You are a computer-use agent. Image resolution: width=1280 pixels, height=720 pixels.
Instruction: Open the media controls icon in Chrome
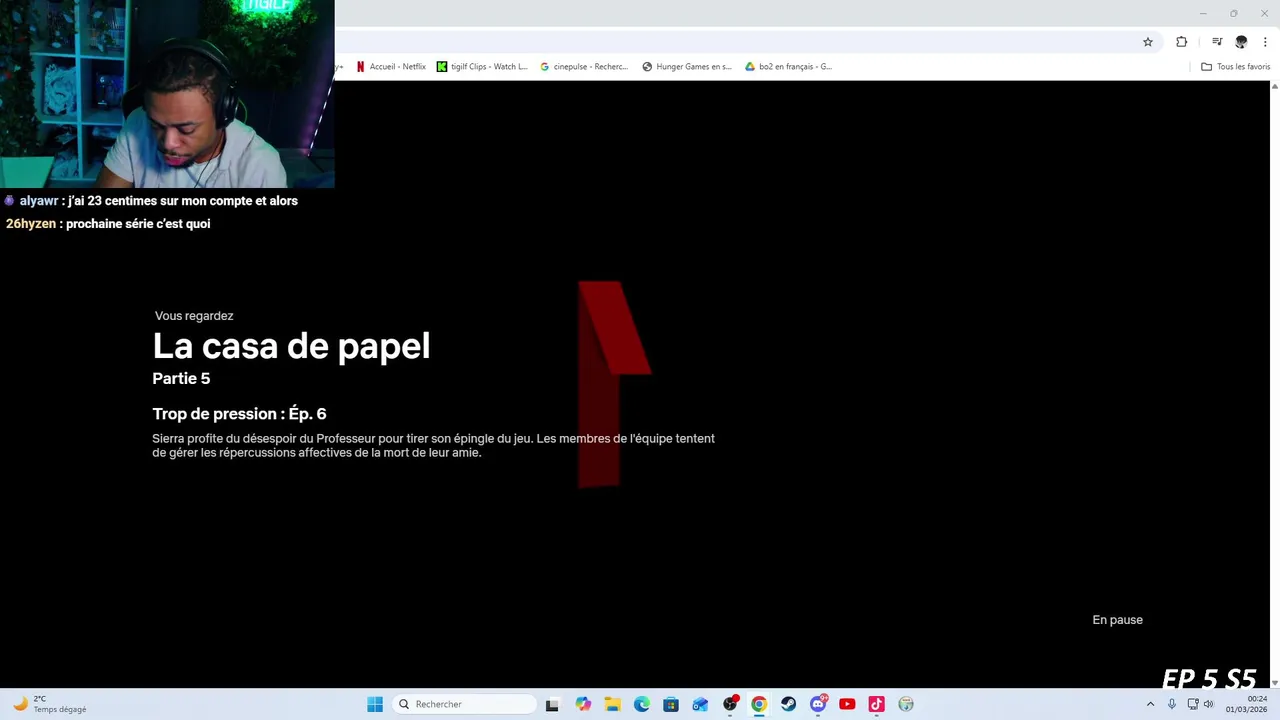pyautogui.click(x=1217, y=42)
